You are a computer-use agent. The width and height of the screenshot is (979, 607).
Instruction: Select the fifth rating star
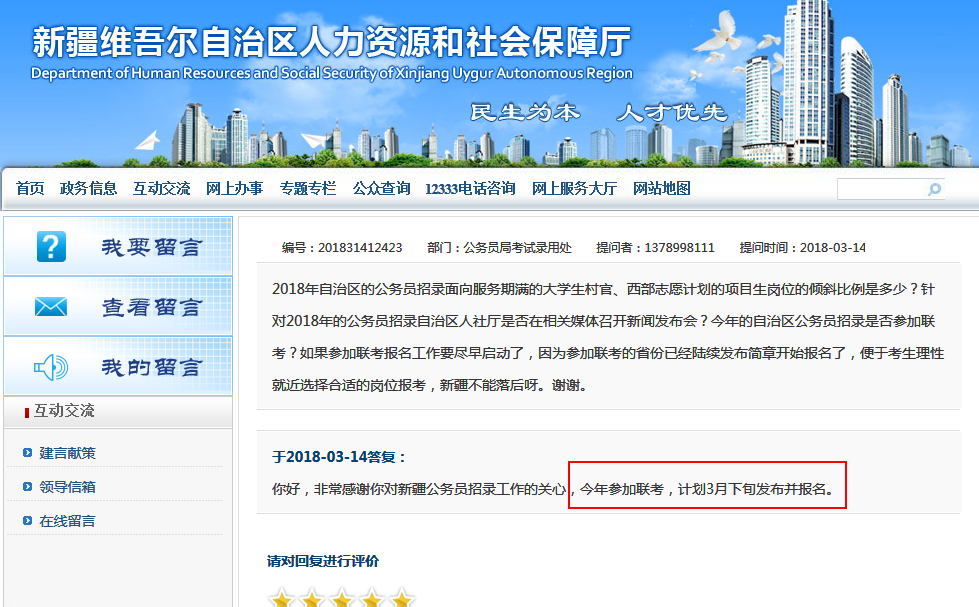pyautogui.click(x=402, y=599)
